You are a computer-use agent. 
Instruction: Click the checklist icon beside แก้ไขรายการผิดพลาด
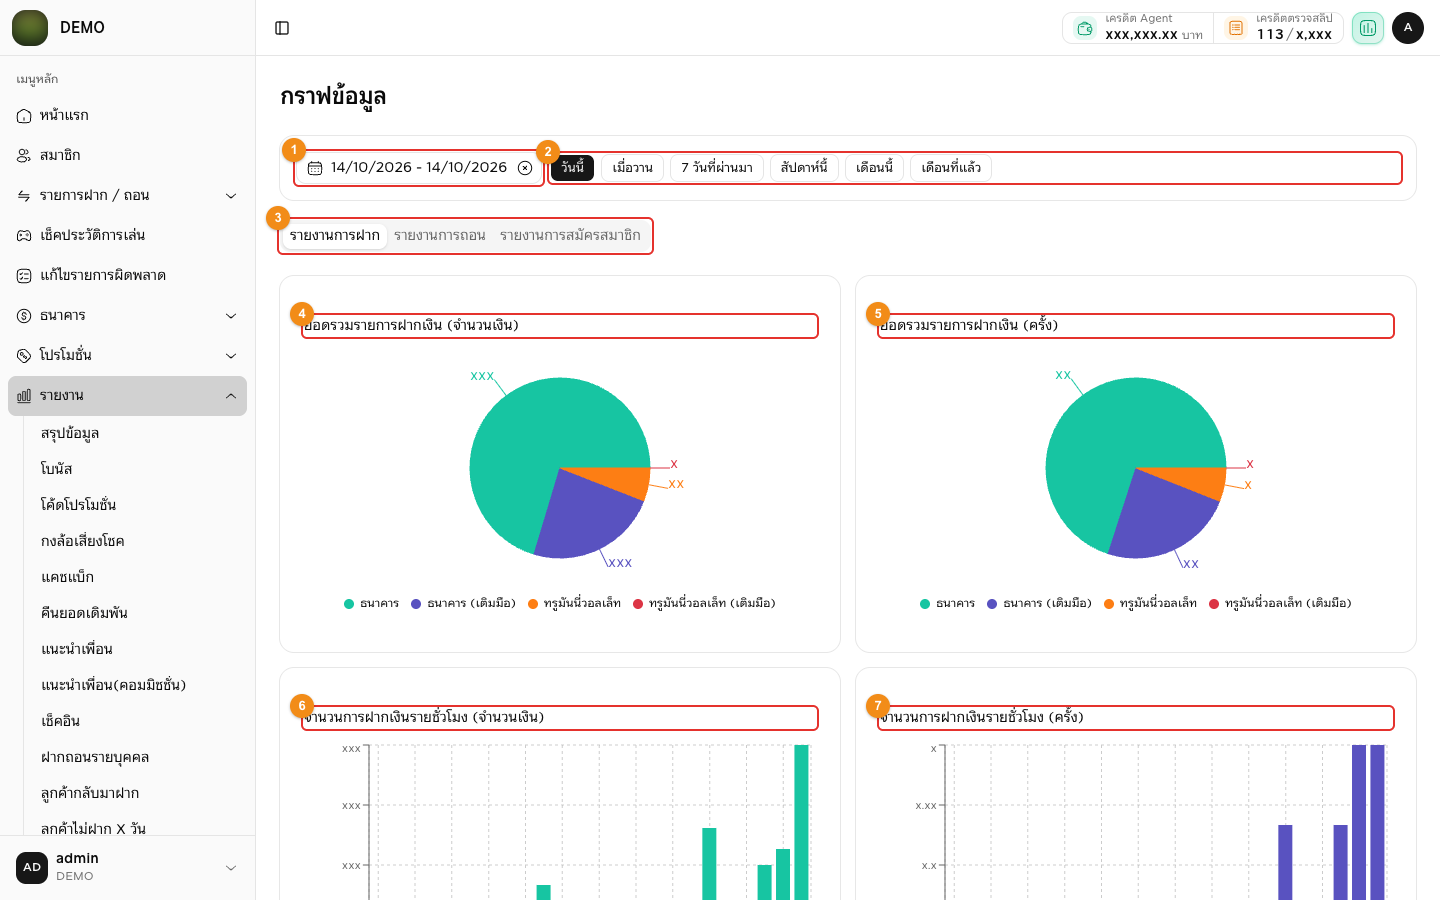(24, 276)
